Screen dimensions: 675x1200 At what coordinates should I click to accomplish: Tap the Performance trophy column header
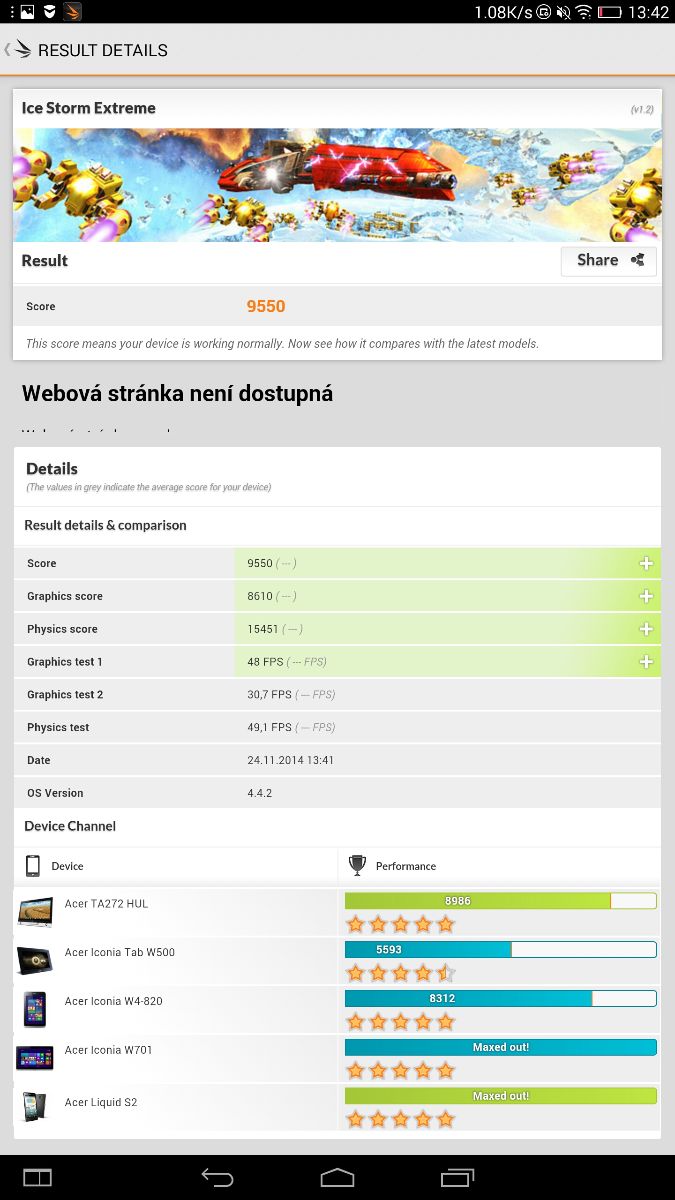click(393, 866)
